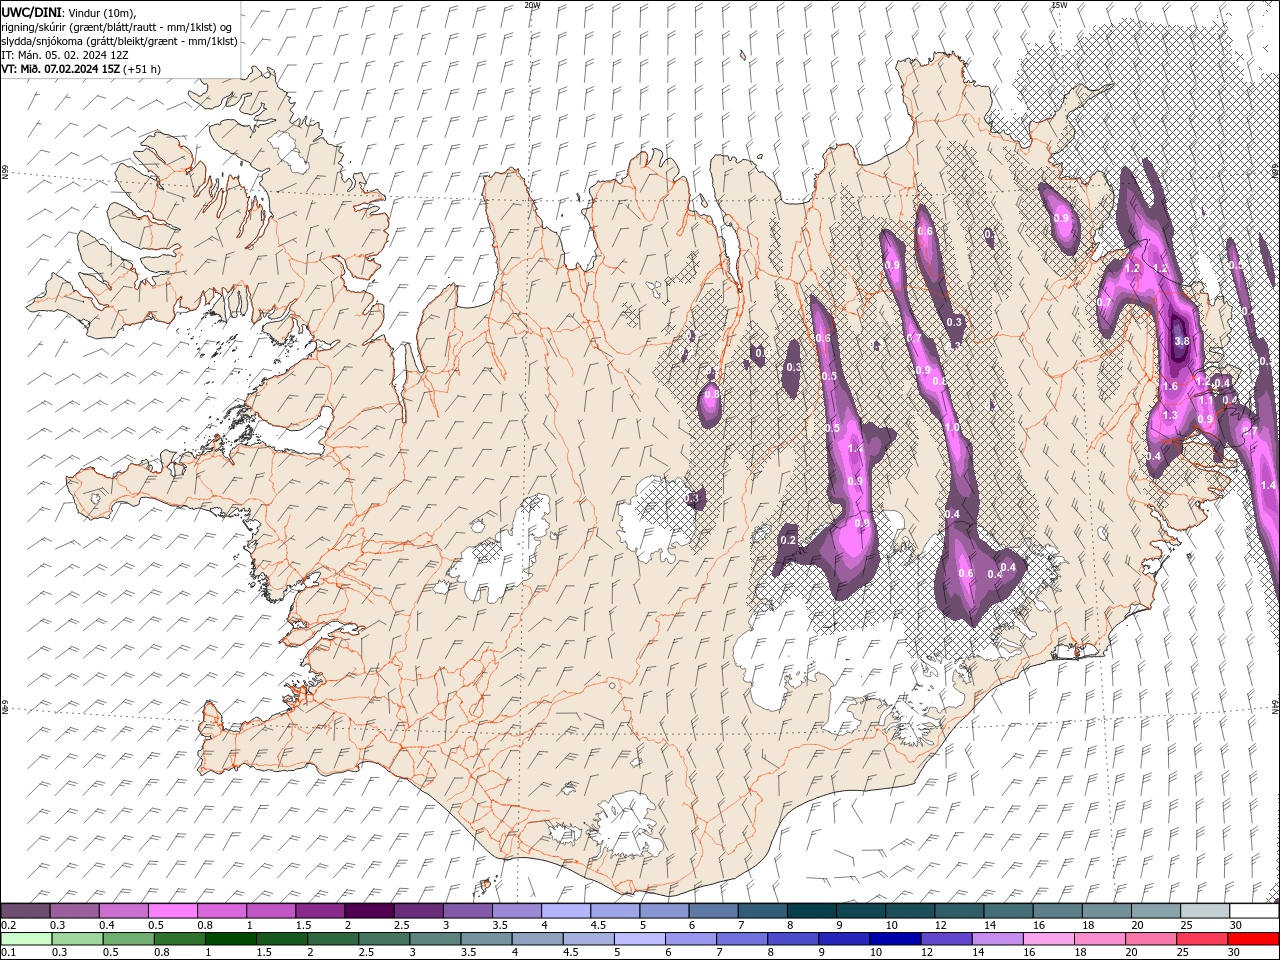Pick the 12 swatch in the upper legend
The width and height of the screenshot is (1280, 960).
tap(958, 911)
